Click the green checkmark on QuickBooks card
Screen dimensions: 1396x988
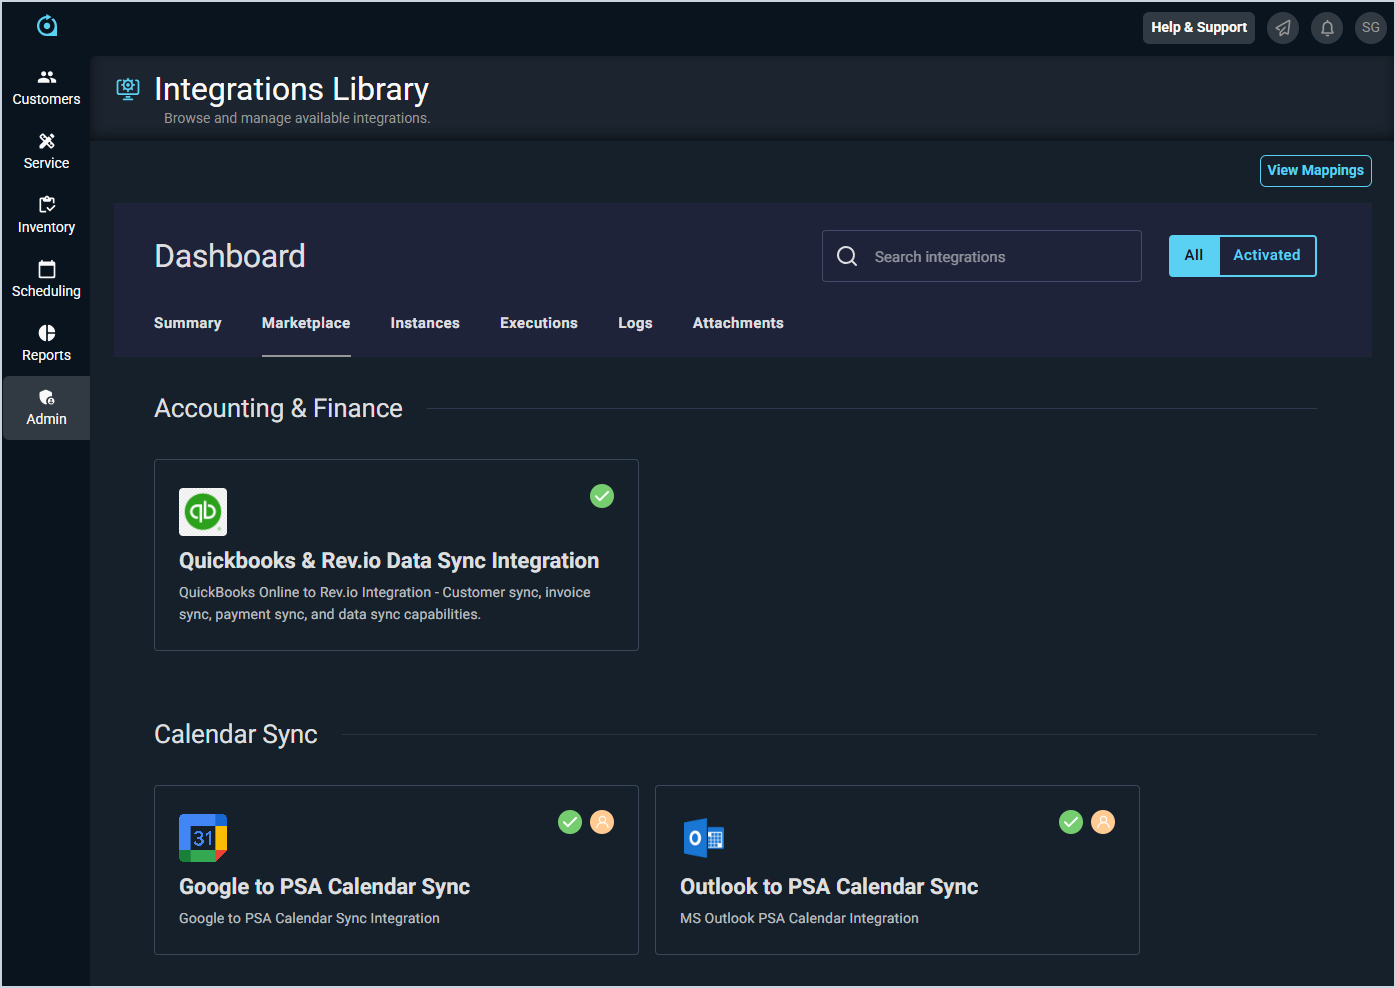point(602,496)
